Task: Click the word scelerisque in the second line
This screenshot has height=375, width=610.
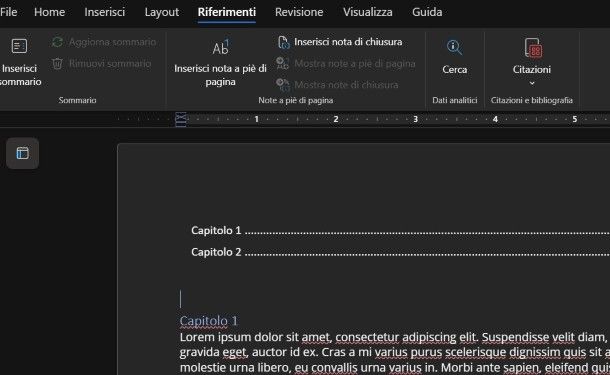Action: click(x=475, y=352)
